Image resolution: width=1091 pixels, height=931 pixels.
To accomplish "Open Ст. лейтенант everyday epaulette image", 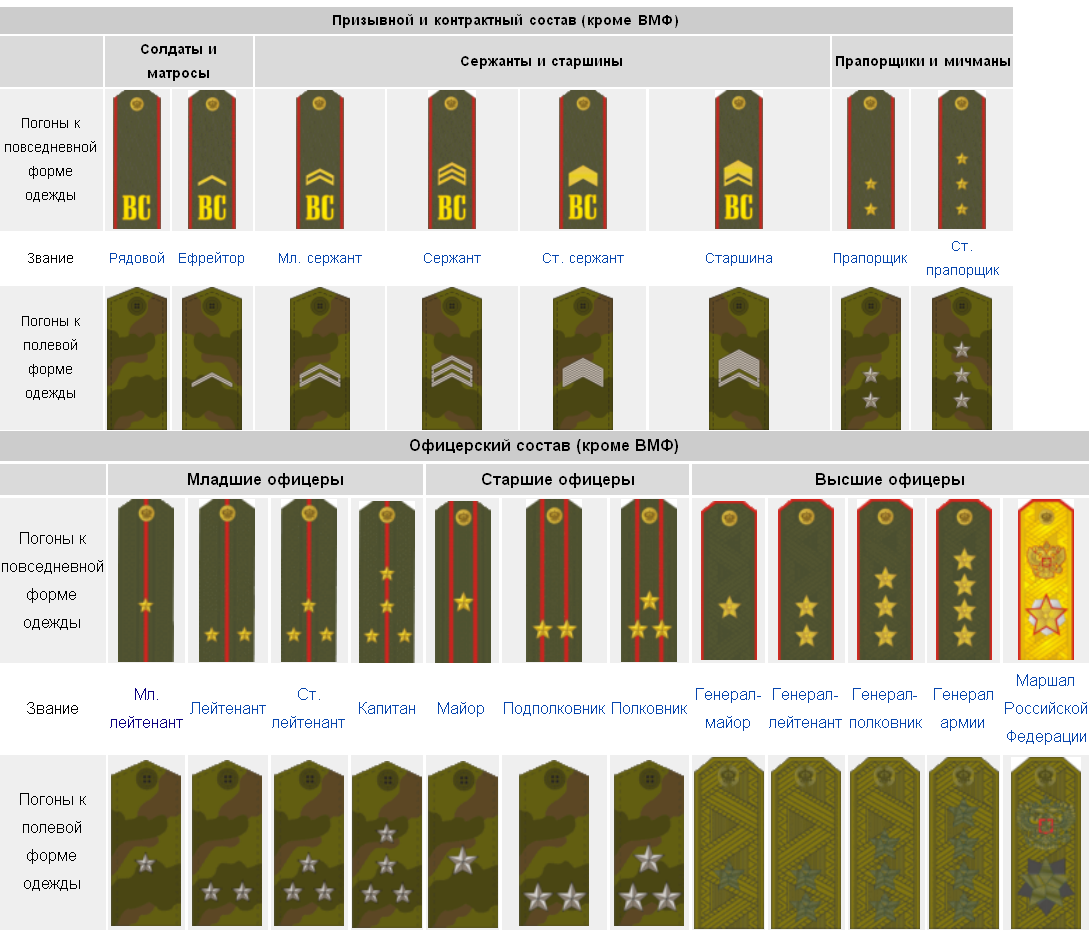I will [x=308, y=580].
